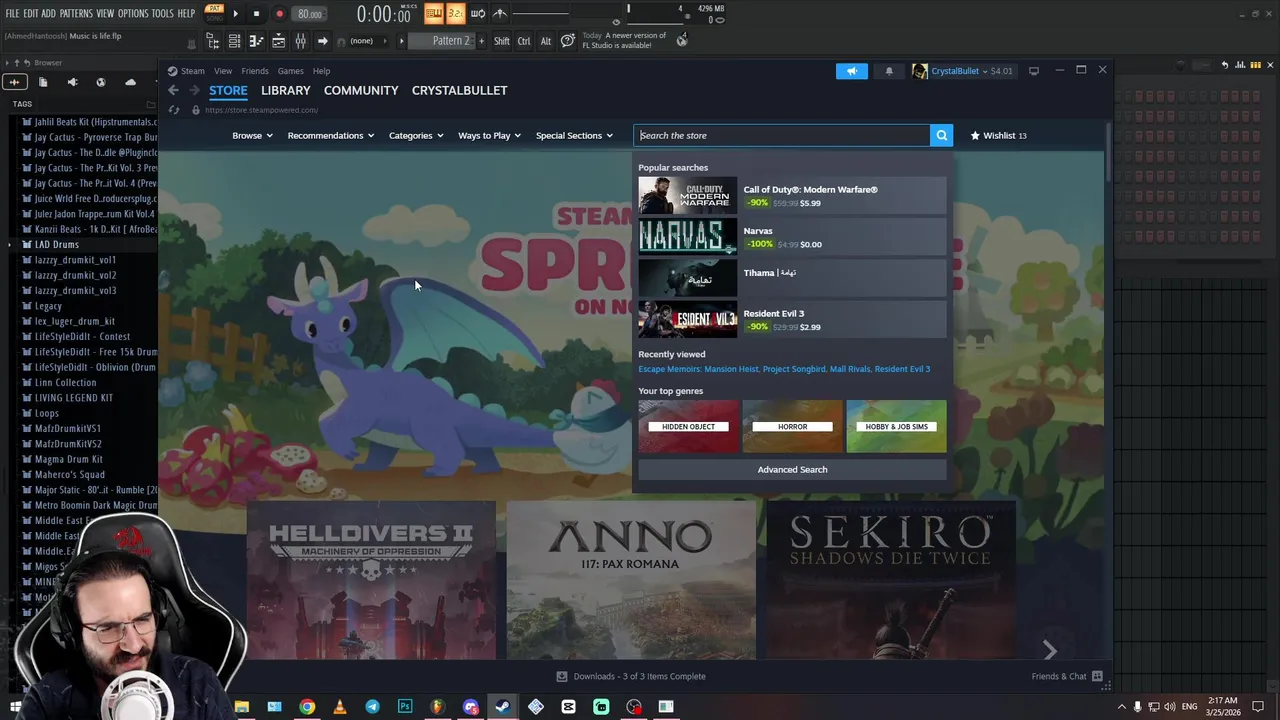Toggle the Ctrl key button
The height and width of the screenshot is (720, 1280).
pyautogui.click(x=524, y=41)
